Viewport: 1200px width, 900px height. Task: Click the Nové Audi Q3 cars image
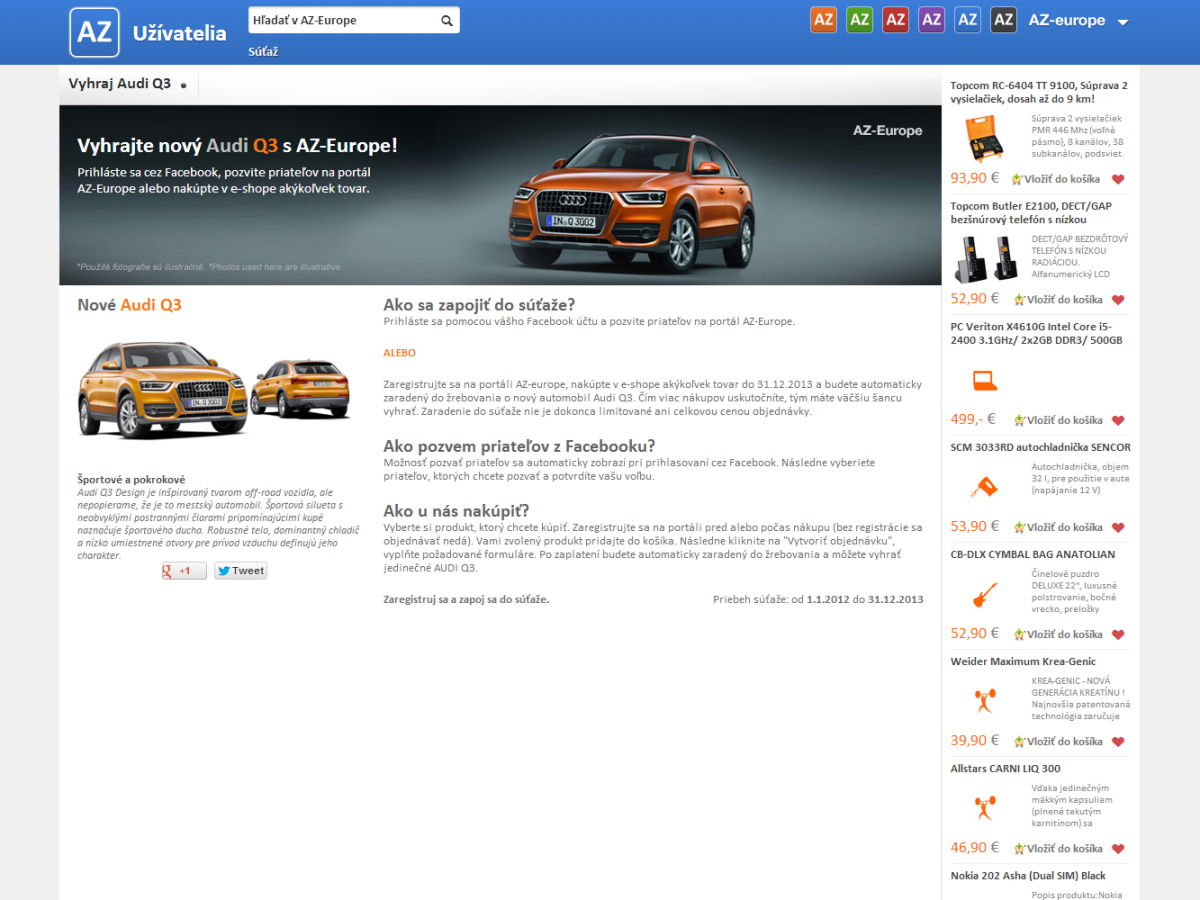pyautogui.click(x=214, y=388)
